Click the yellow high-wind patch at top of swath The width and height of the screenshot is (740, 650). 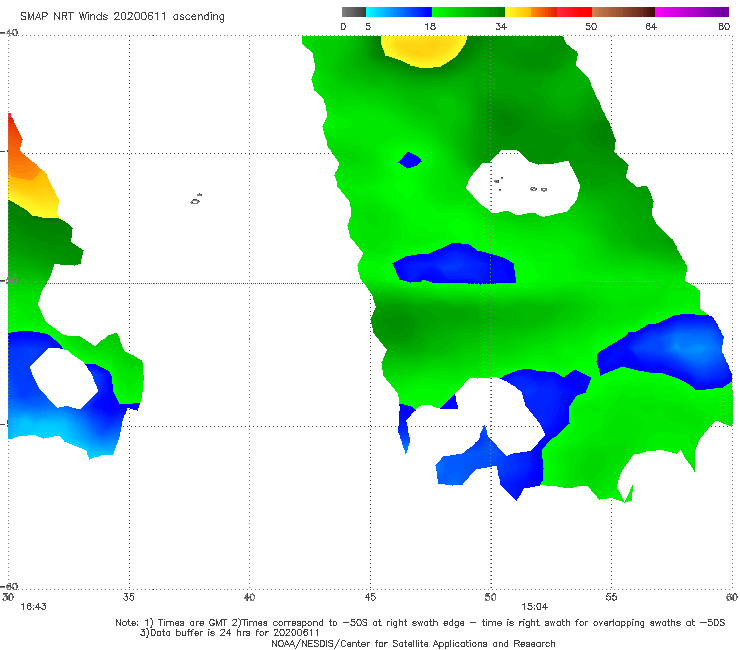tap(424, 50)
